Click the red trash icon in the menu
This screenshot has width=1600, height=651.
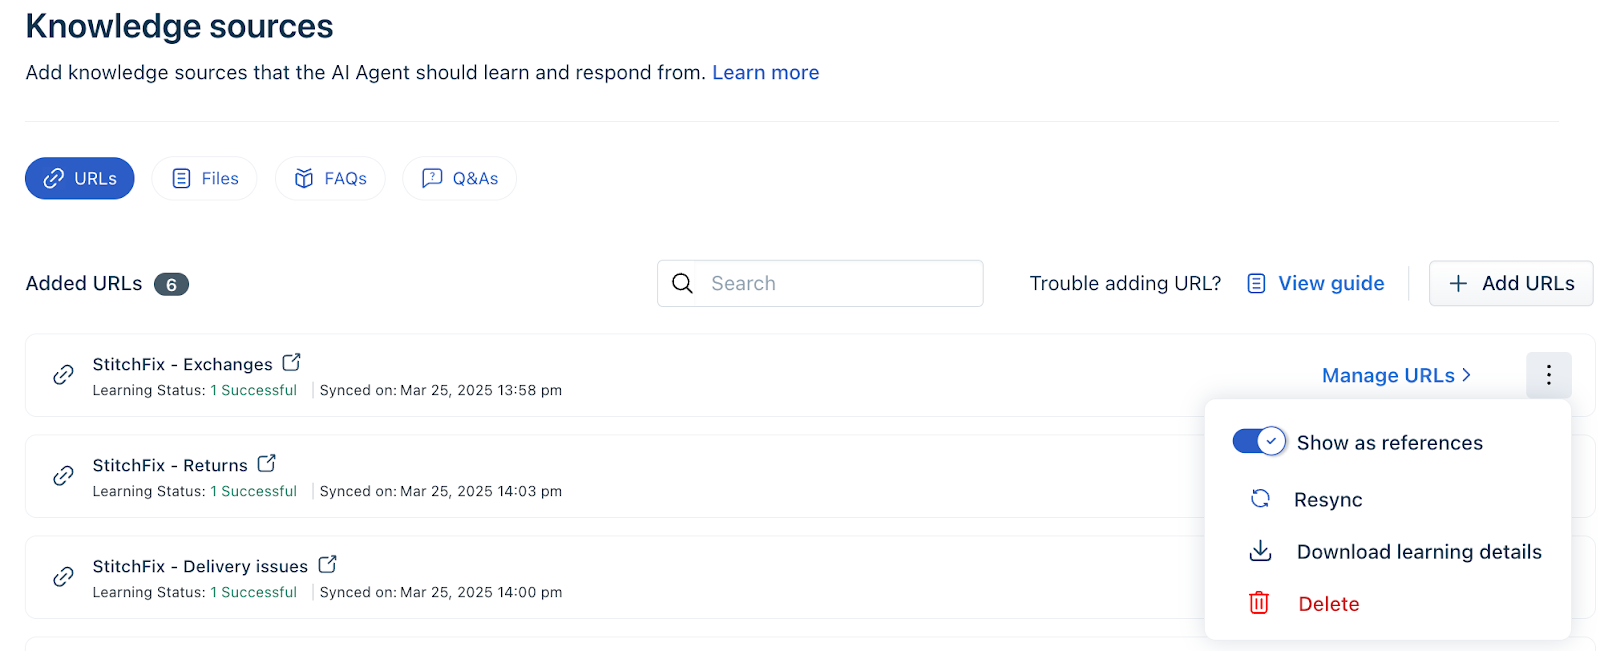[x=1259, y=603]
